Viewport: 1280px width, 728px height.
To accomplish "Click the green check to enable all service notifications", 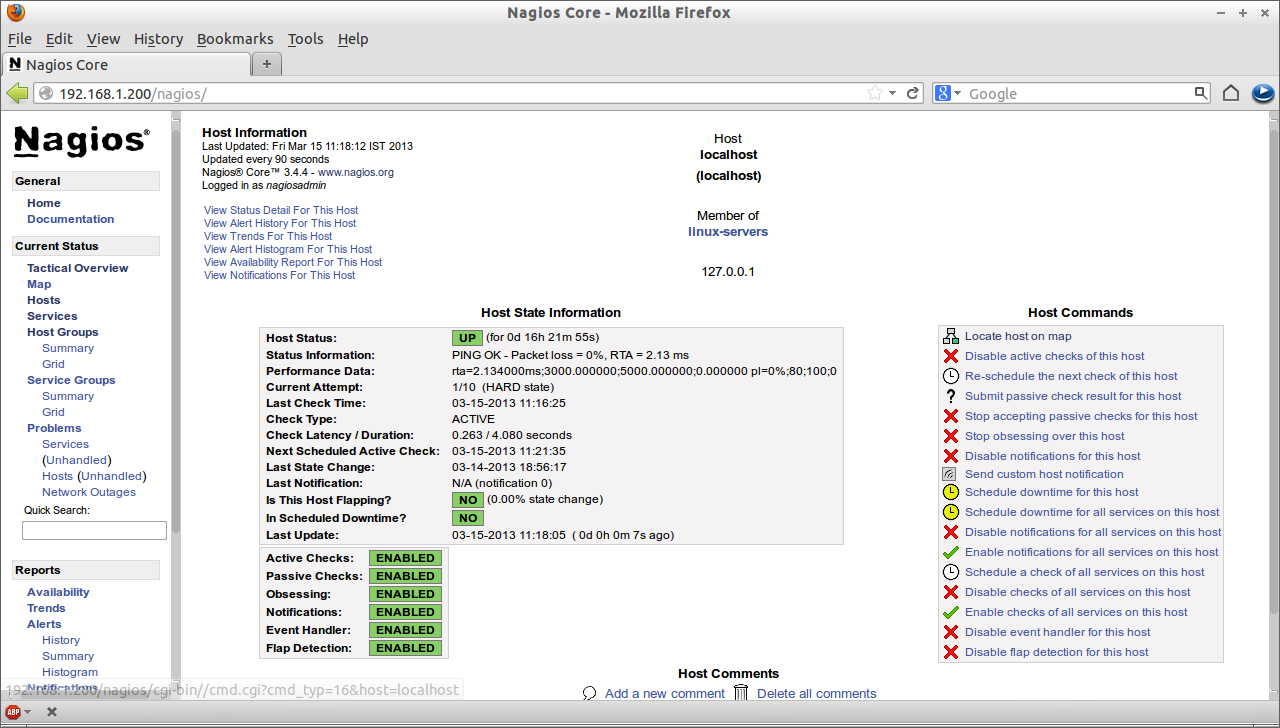I will click(950, 551).
